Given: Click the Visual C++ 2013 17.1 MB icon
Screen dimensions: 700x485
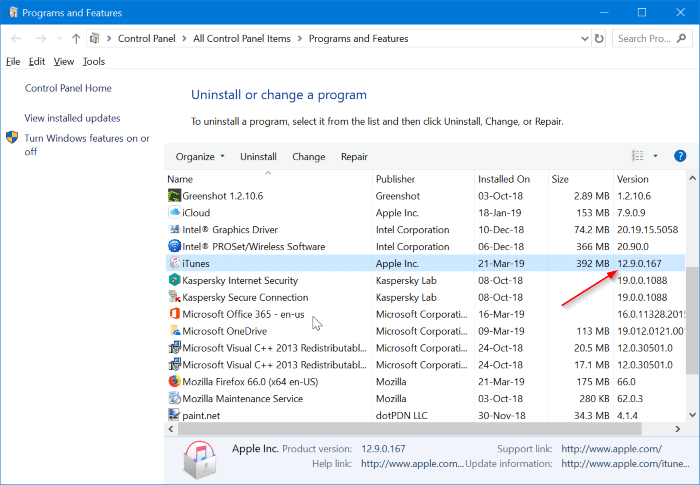Looking at the screenshot, I should pos(174,365).
